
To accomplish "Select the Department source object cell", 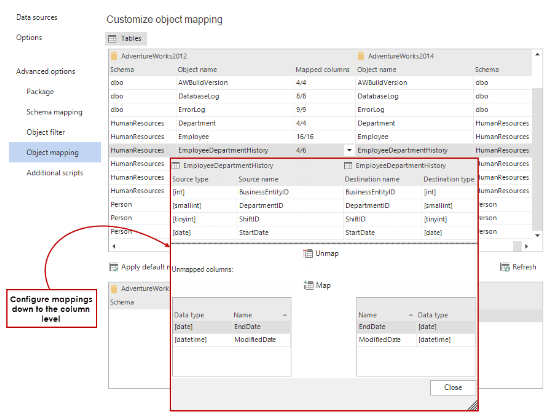I will pyautogui.click(x=235, y=123).
